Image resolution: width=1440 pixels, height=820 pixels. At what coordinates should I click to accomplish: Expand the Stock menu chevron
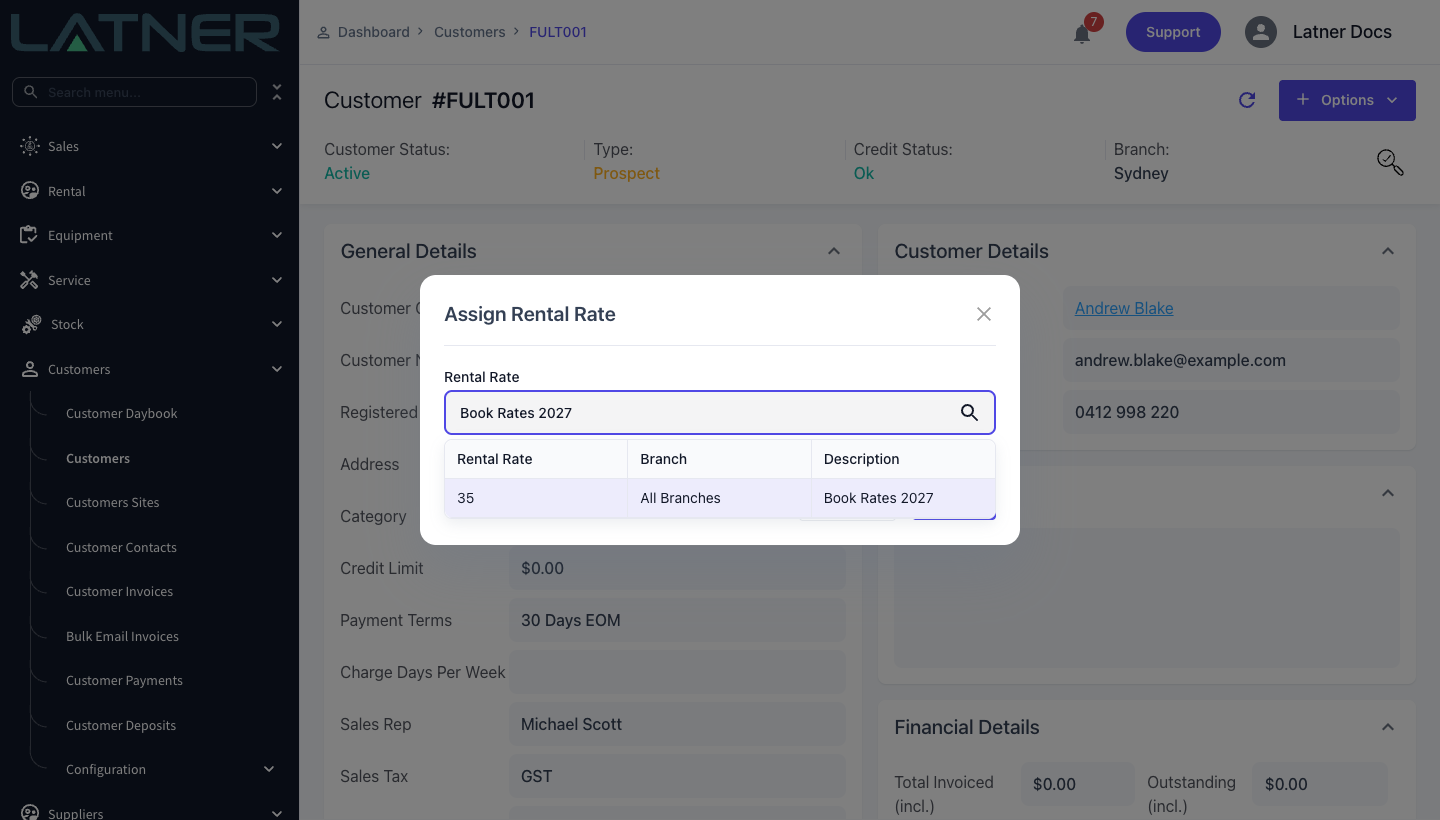click(x=277, y=324)
